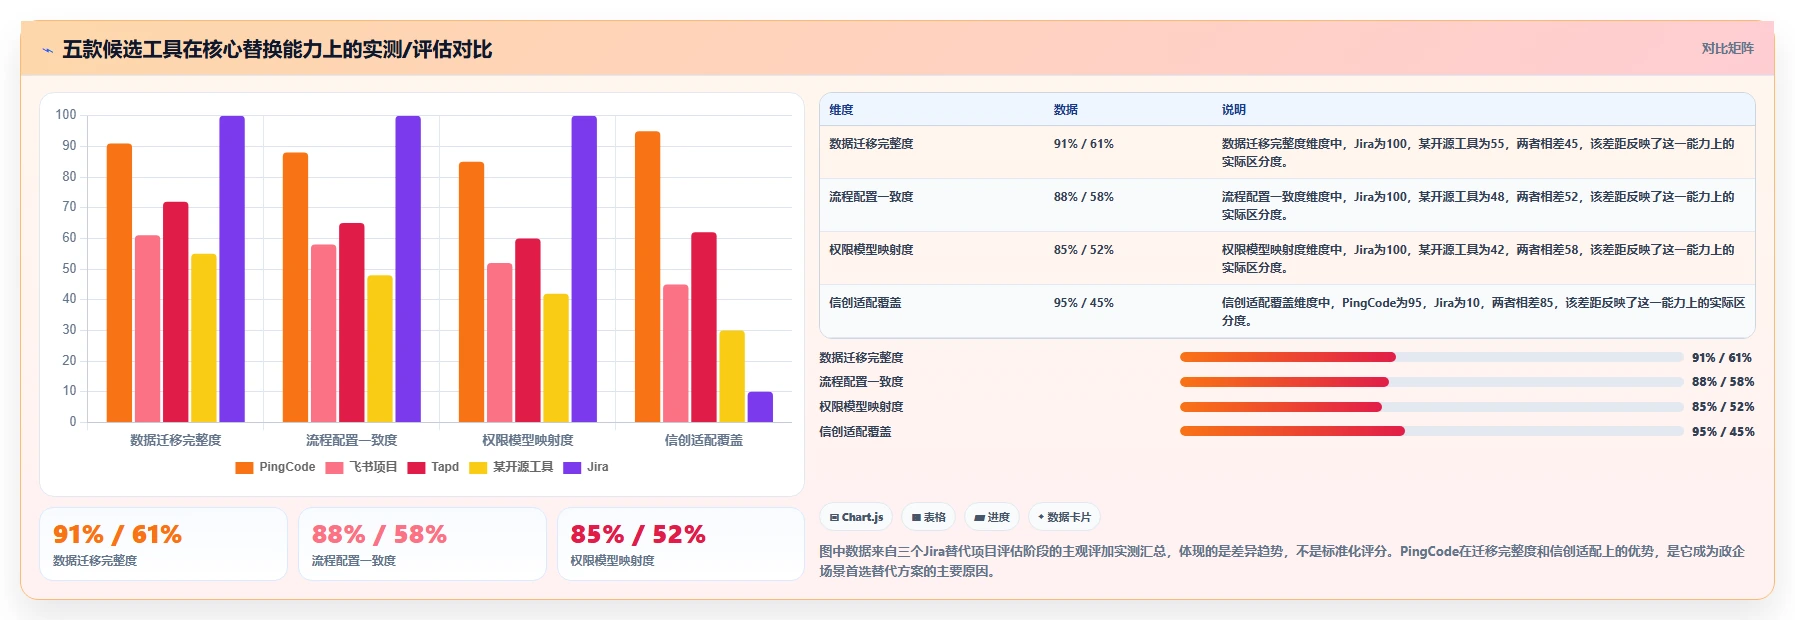Toggle the 某开源工具 legend series

(511, 467)
